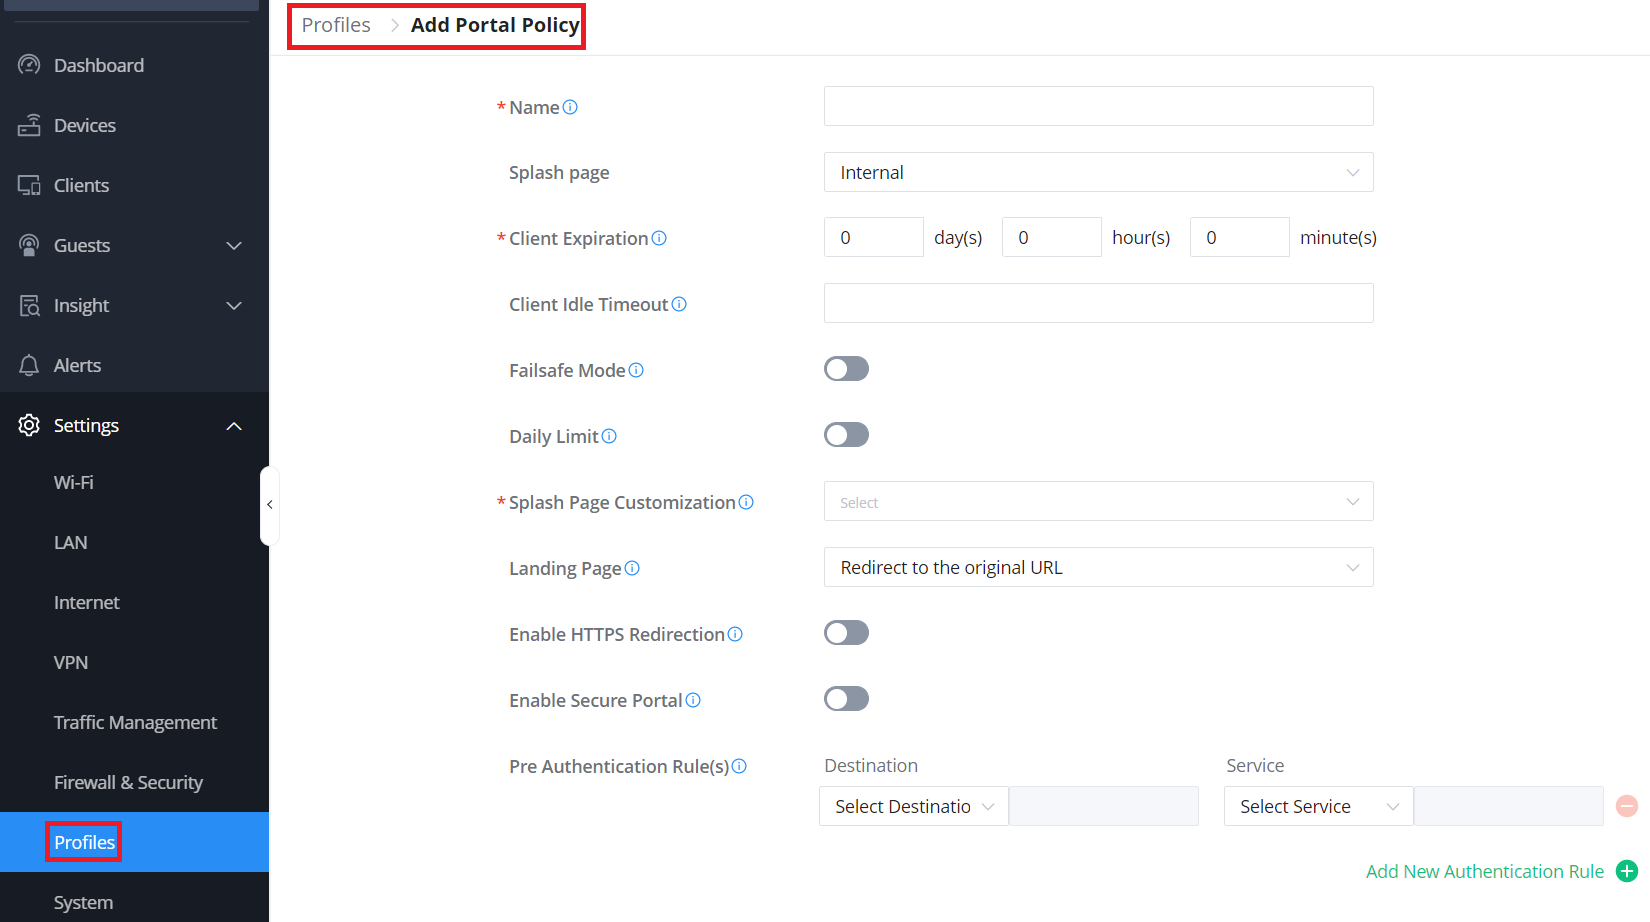The image size is (1650, 922).
Task: Click Add New Authentication Rule
Action: pyautogui.click(x=1484, y=871)
